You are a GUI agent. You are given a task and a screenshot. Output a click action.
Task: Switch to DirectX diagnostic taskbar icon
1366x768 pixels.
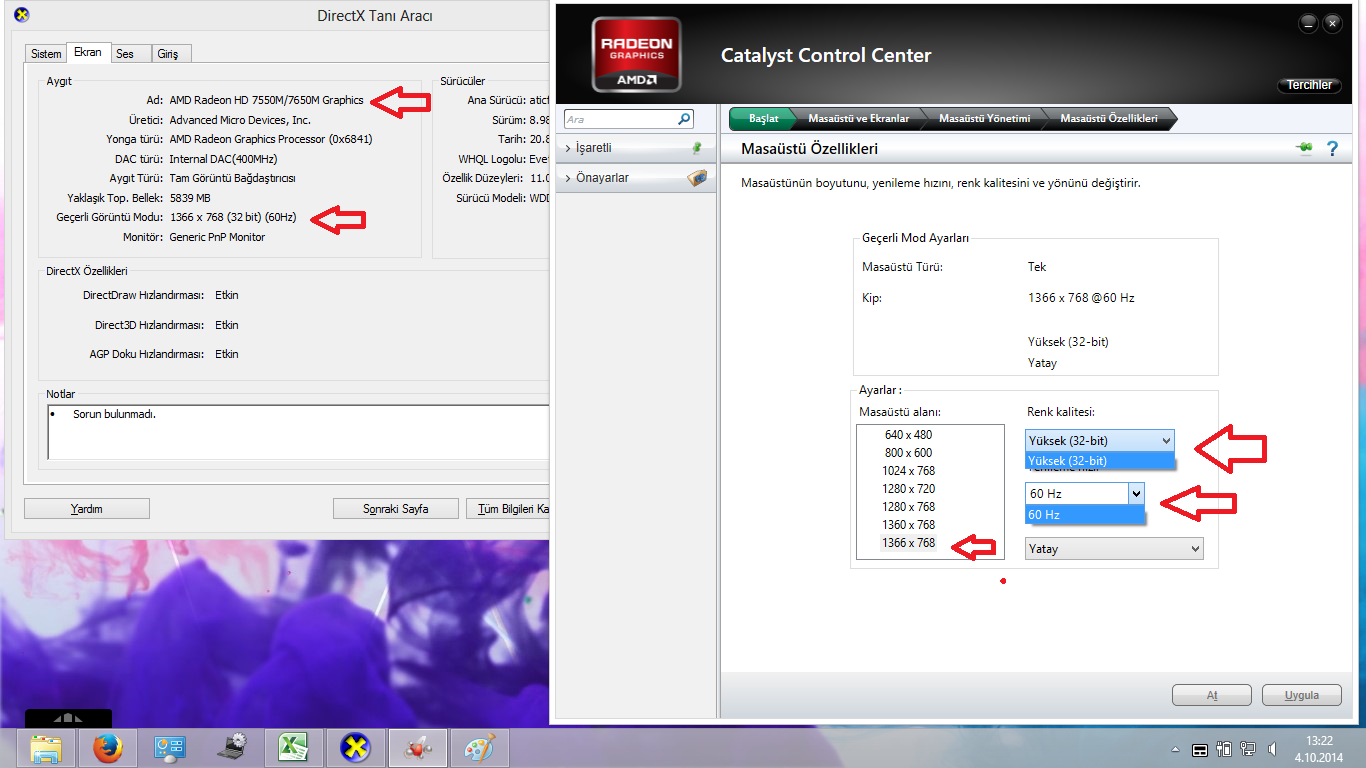point(355,747)
